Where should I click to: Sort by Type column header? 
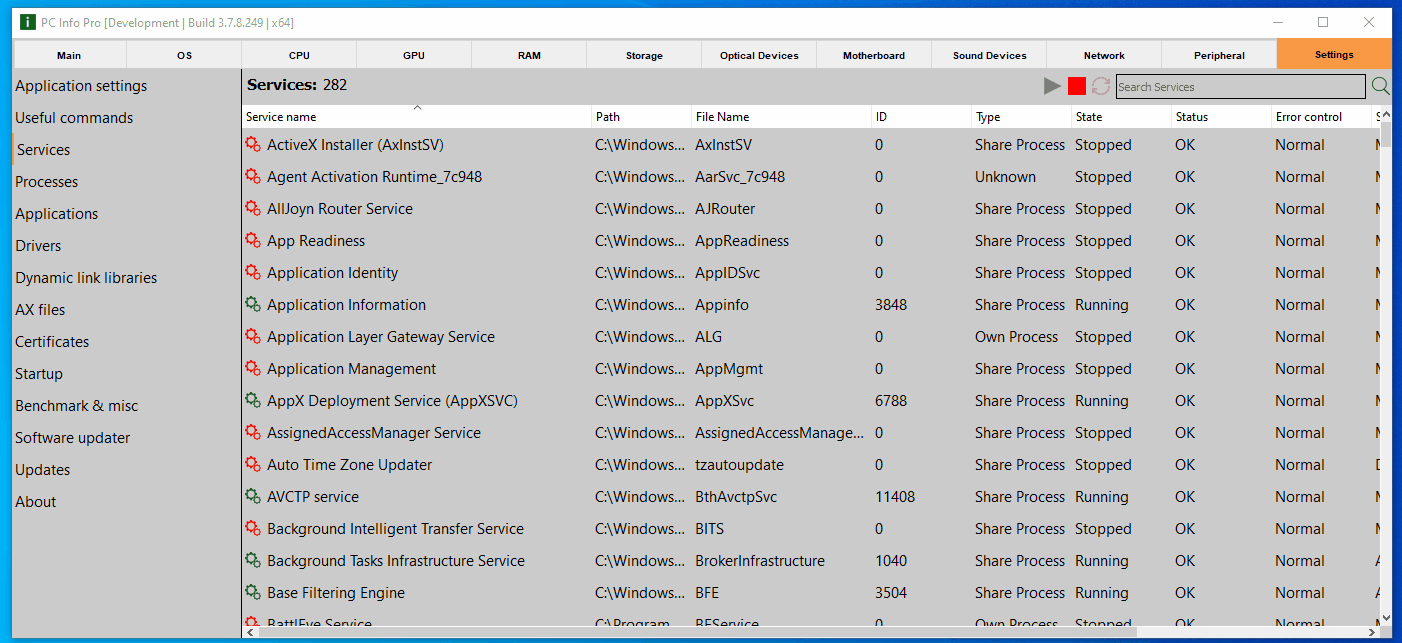(x=1022, y=117)
